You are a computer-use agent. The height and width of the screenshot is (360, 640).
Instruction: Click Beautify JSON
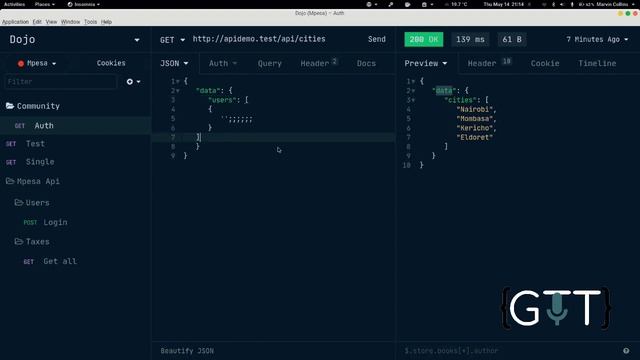pyautogui.click(x=187, y=351)
